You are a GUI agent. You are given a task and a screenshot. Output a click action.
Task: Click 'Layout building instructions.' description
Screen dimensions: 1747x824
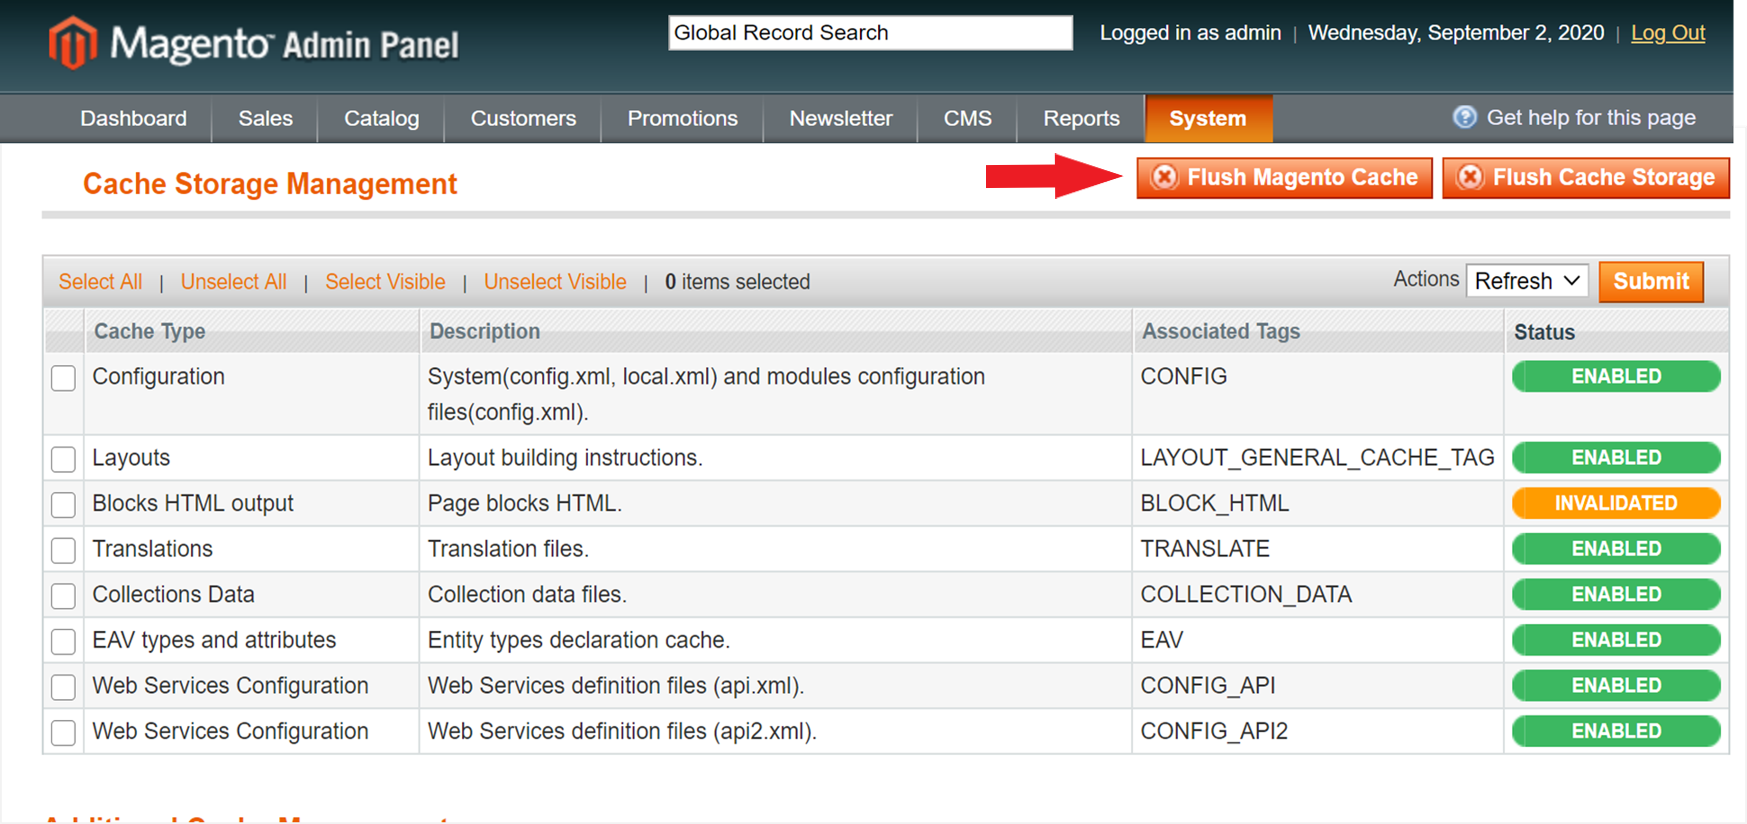[x=565, y=457]
